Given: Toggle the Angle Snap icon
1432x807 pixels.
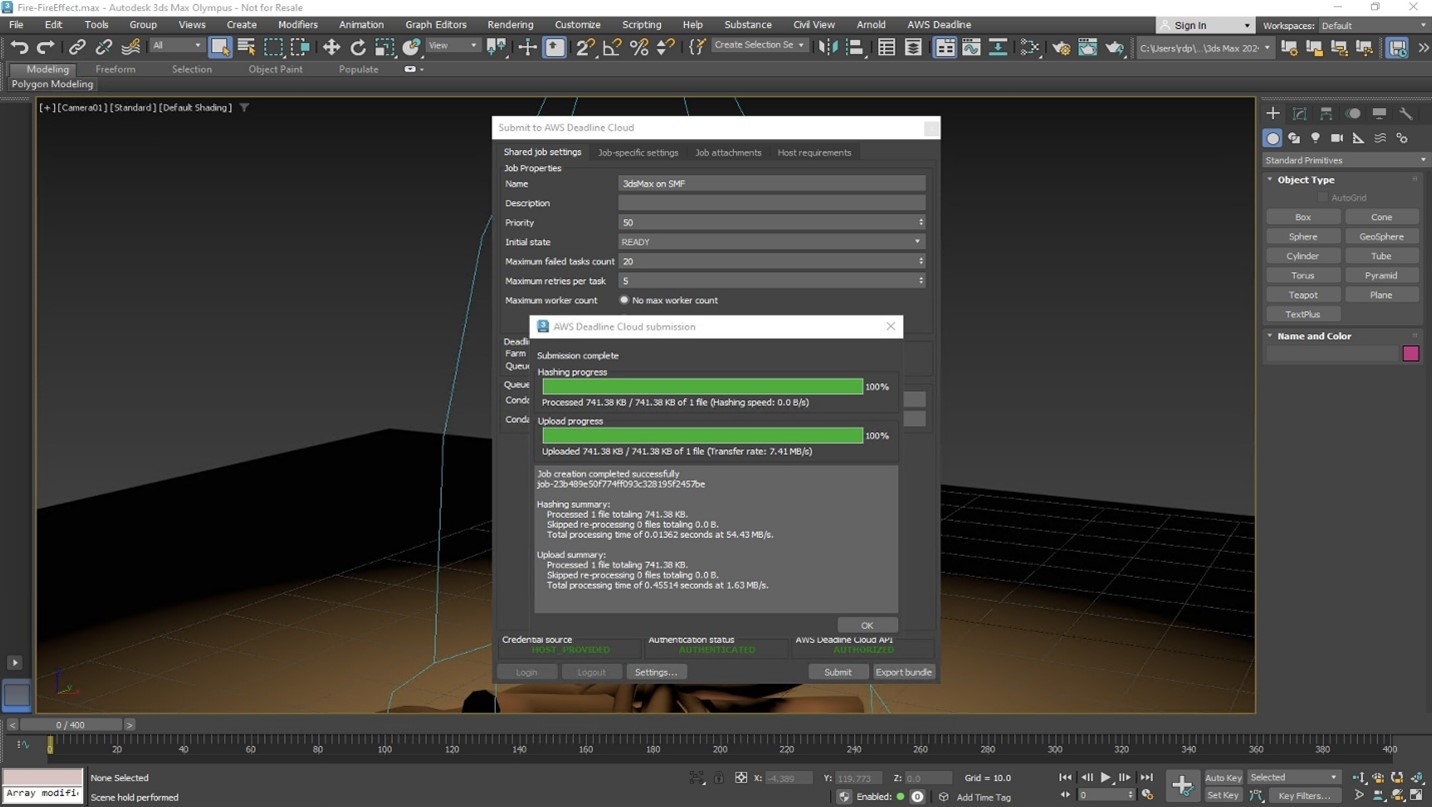Looking at the screenshot, I should [612, 47].
